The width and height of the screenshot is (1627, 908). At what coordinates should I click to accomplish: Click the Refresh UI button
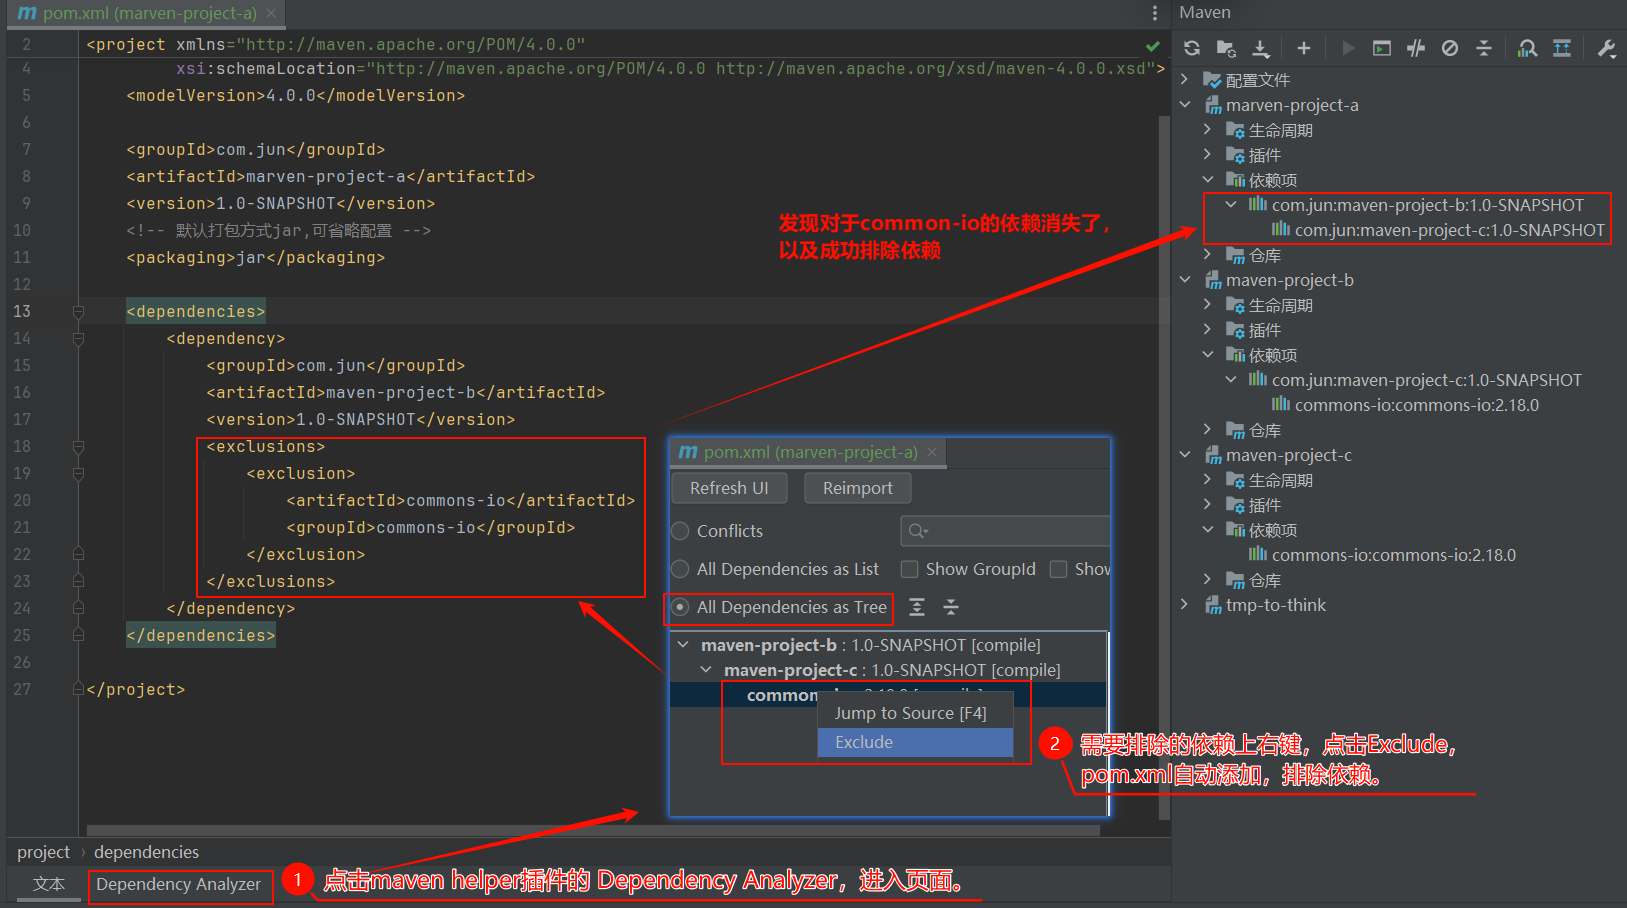pos(729,488)
